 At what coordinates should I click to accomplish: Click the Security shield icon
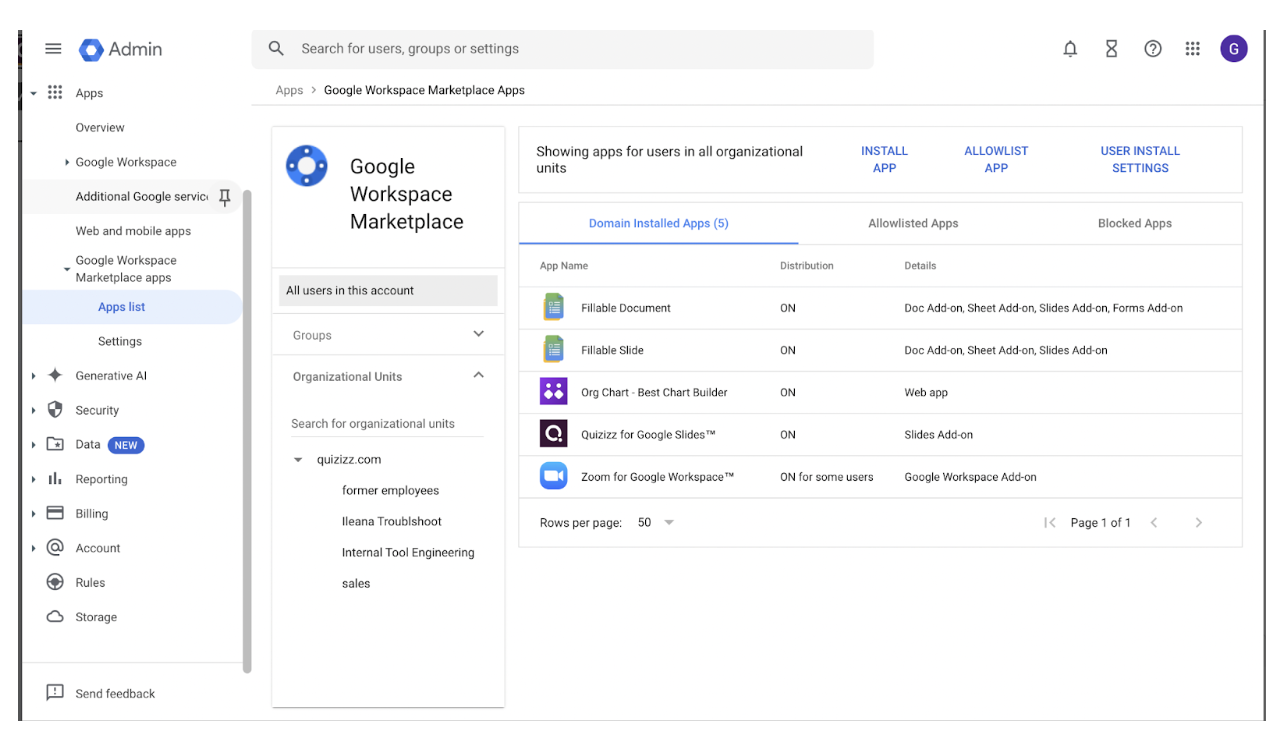(x=56, y=410)
